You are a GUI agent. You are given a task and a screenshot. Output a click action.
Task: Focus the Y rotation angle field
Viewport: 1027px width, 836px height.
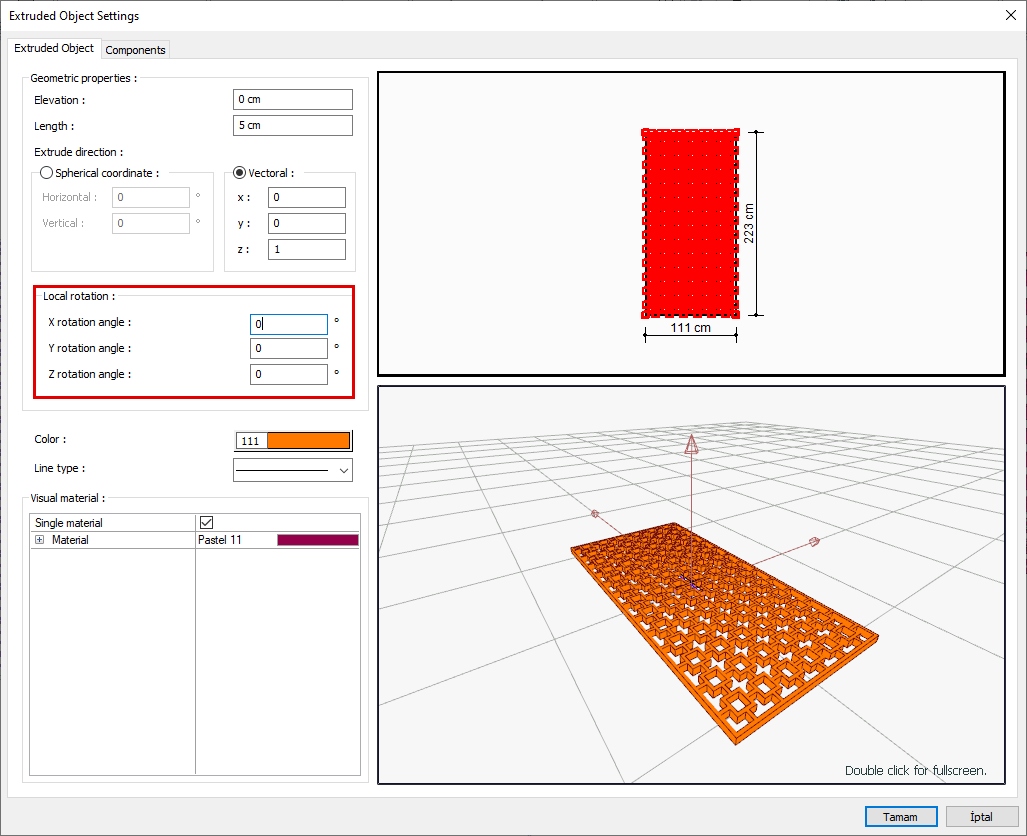[288, 348]
